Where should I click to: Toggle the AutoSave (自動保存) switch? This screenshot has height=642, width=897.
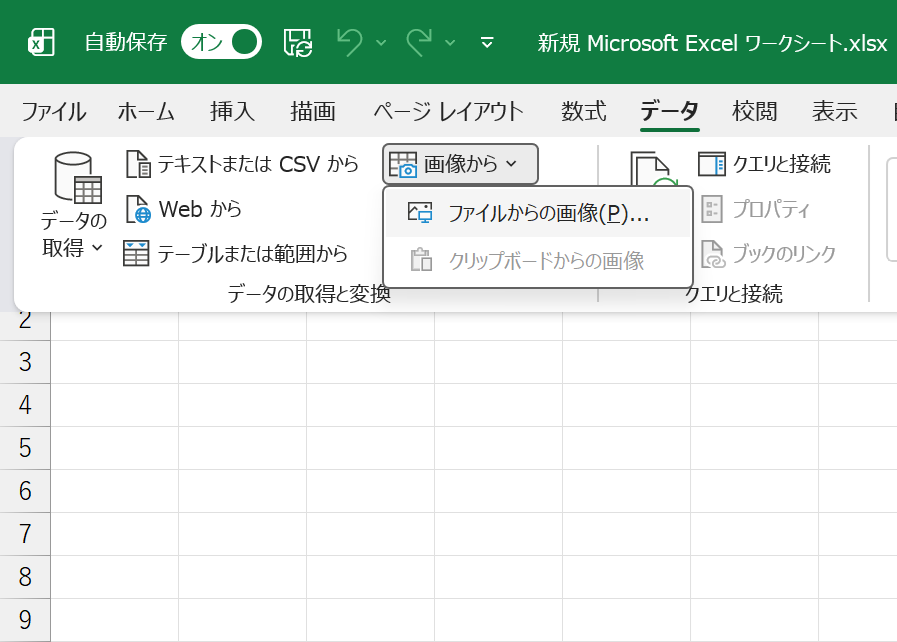click(x=221, y=42)
